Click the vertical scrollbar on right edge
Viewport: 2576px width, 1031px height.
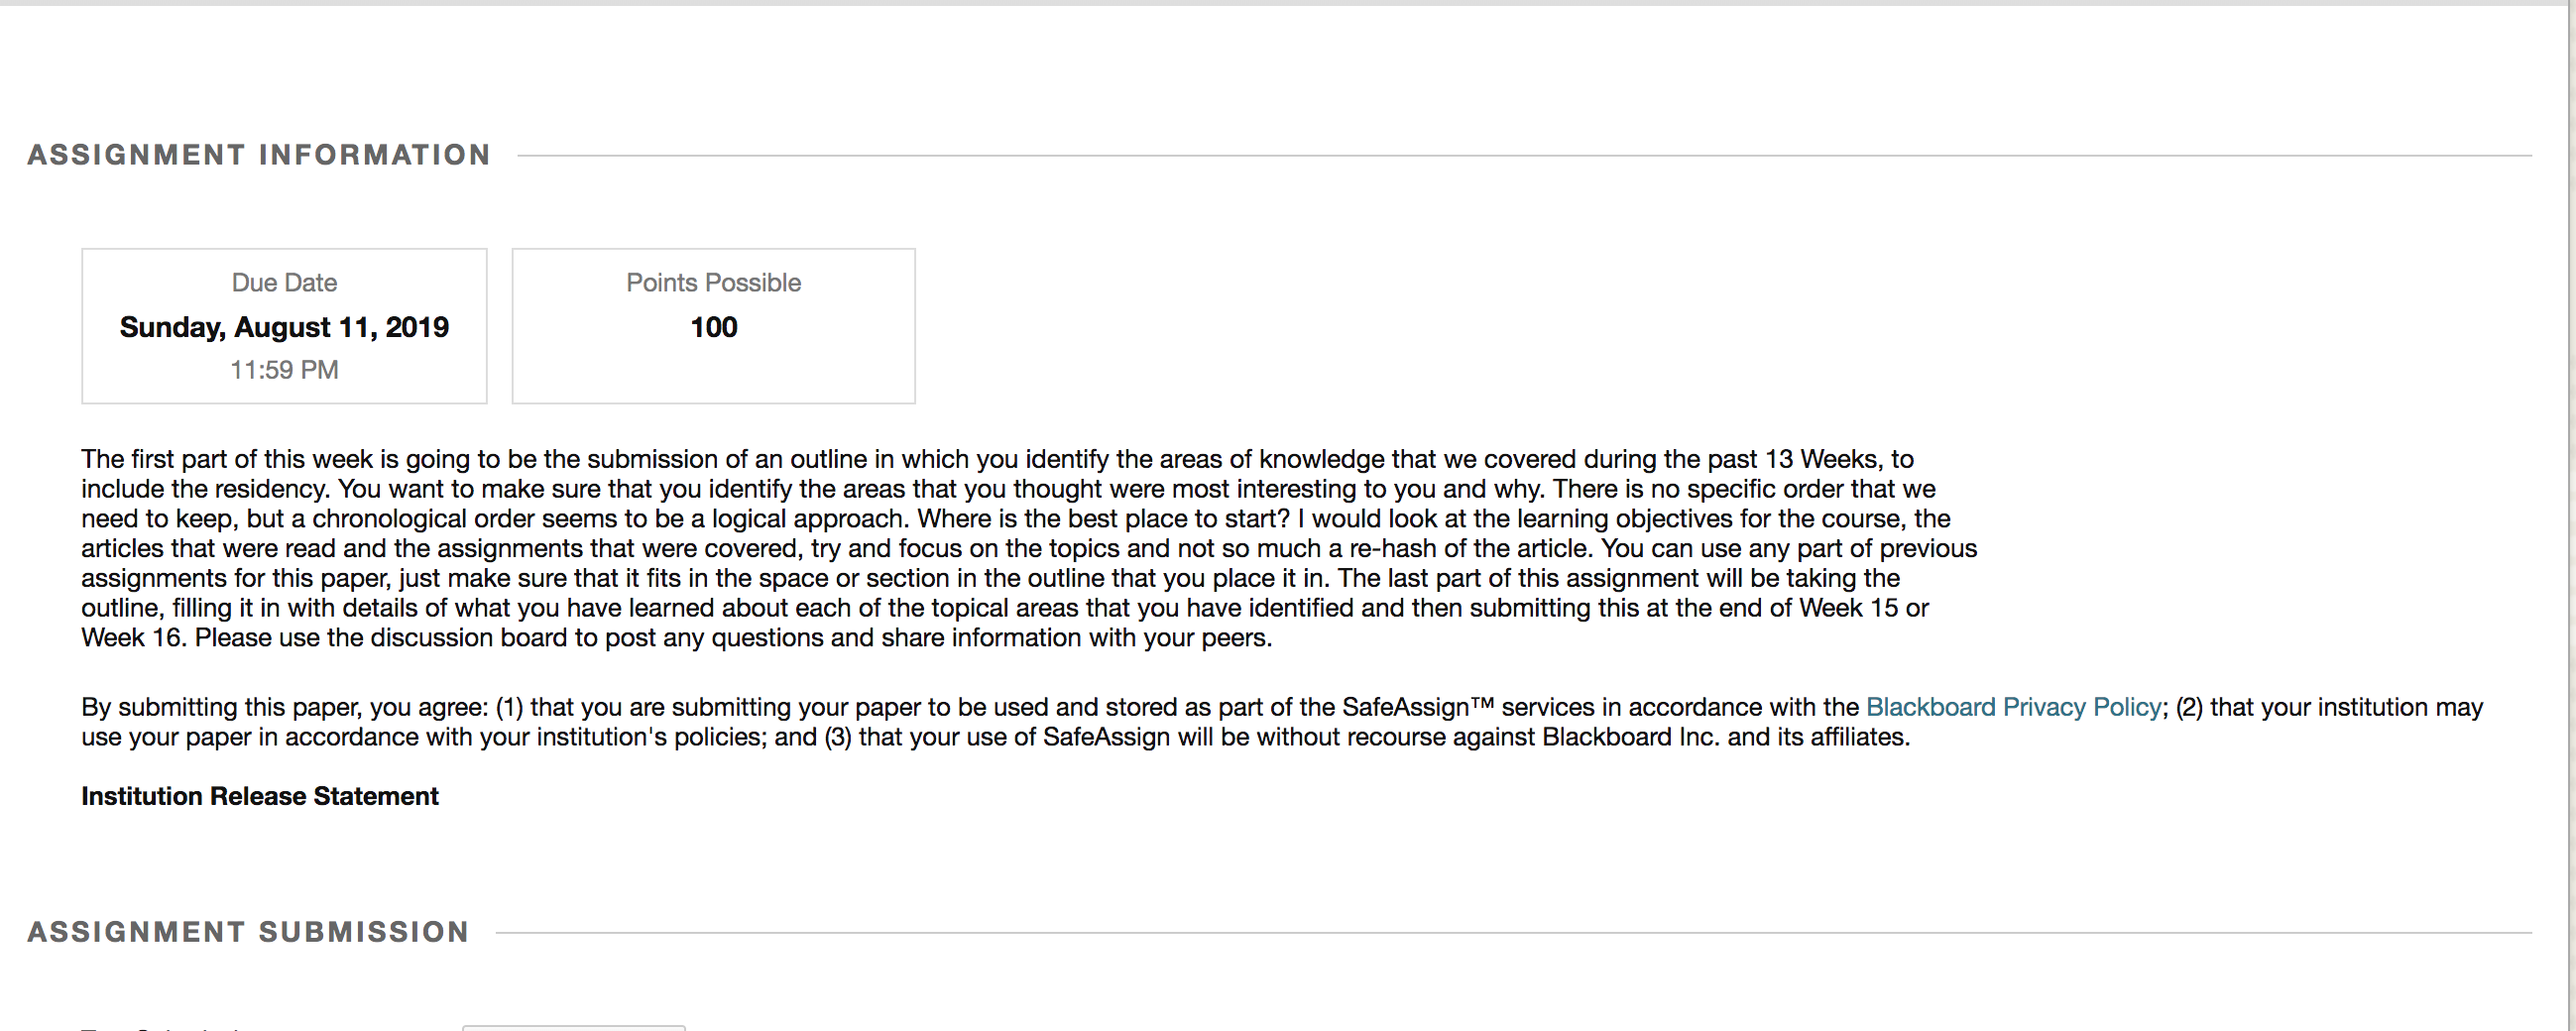2569,515
